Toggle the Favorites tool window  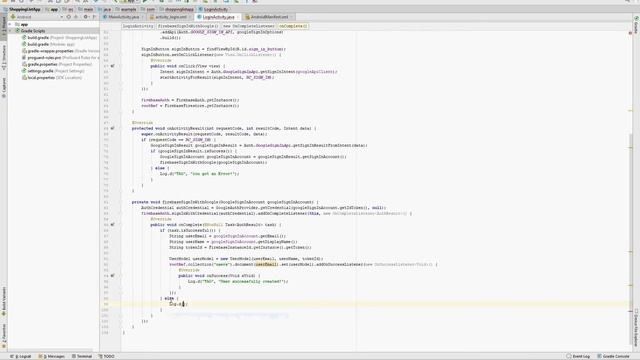pos(4,336)
